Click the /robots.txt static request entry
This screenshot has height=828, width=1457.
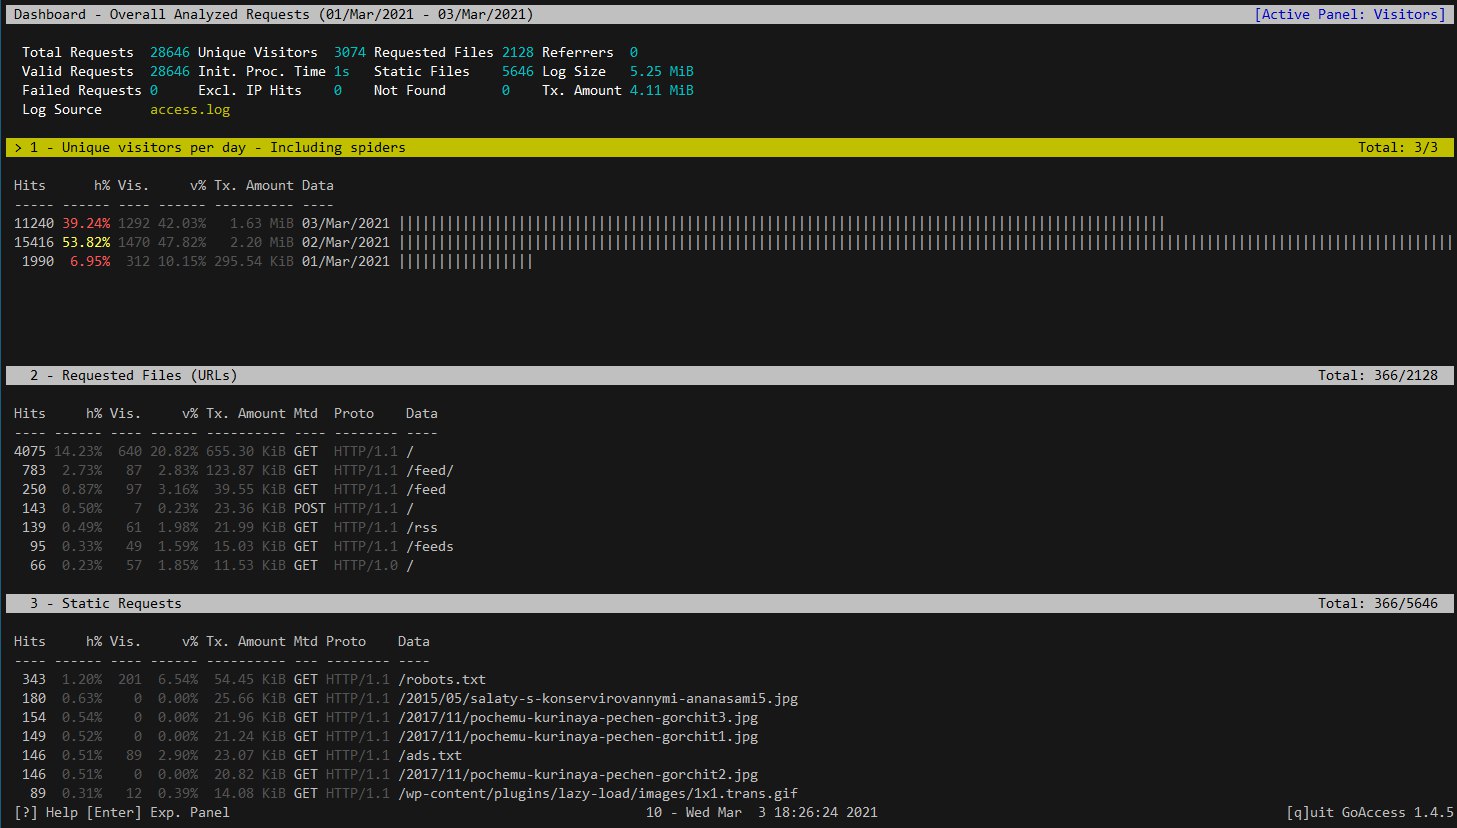[441, 679]
